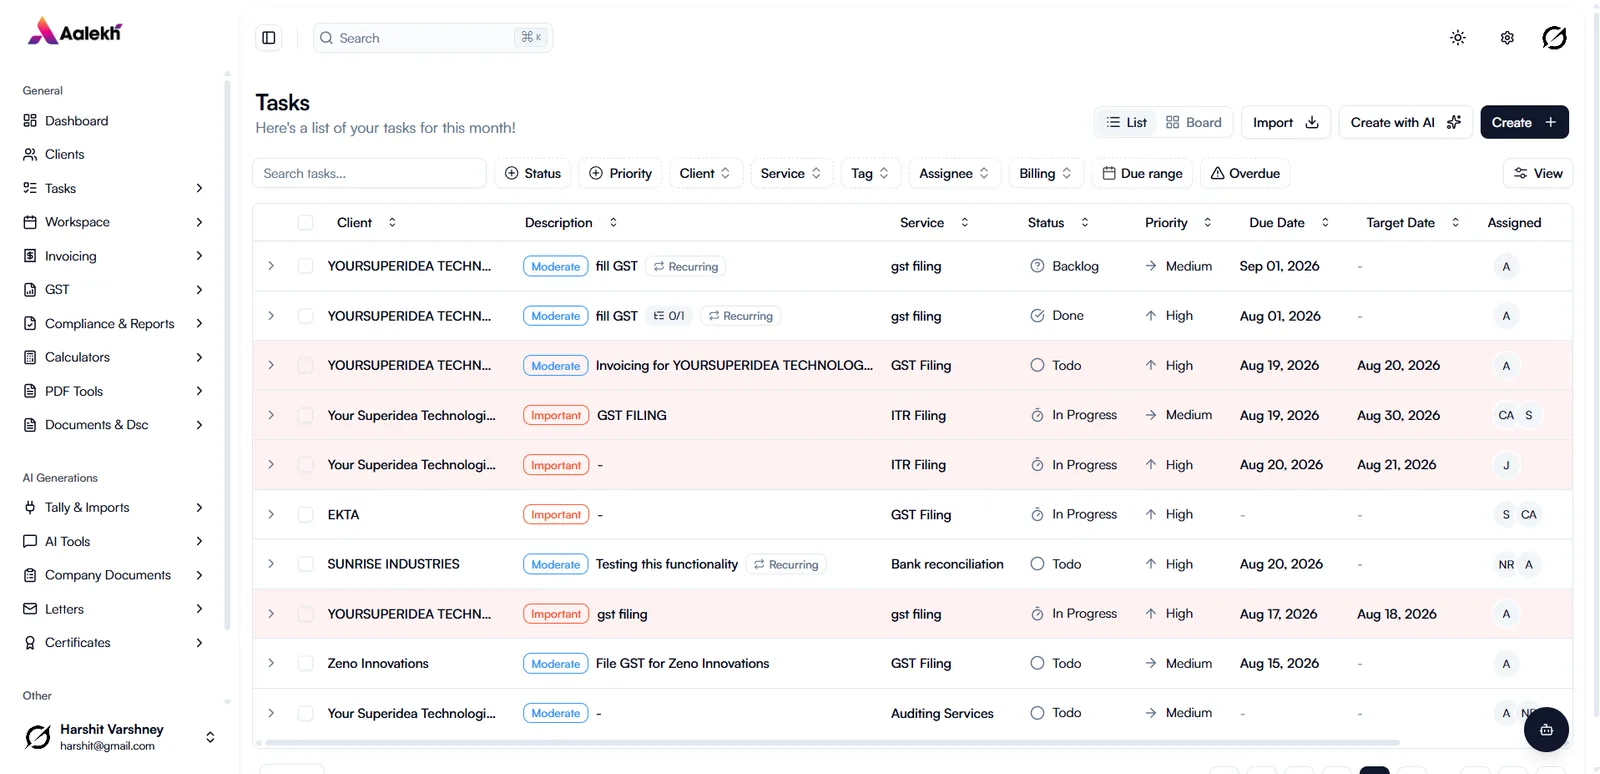Click the global Search box

tap(433, 38)
